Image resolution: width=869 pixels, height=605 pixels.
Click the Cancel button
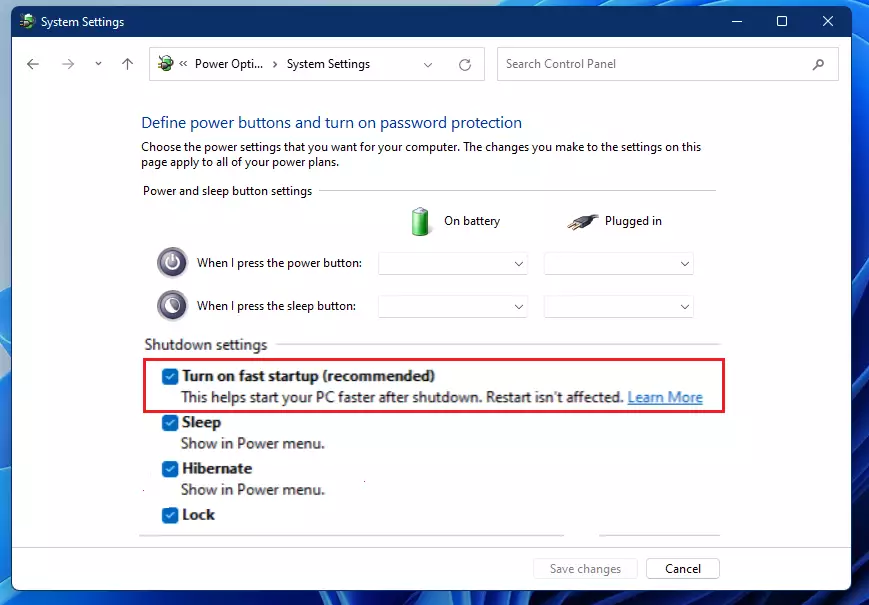click(683, 568)
